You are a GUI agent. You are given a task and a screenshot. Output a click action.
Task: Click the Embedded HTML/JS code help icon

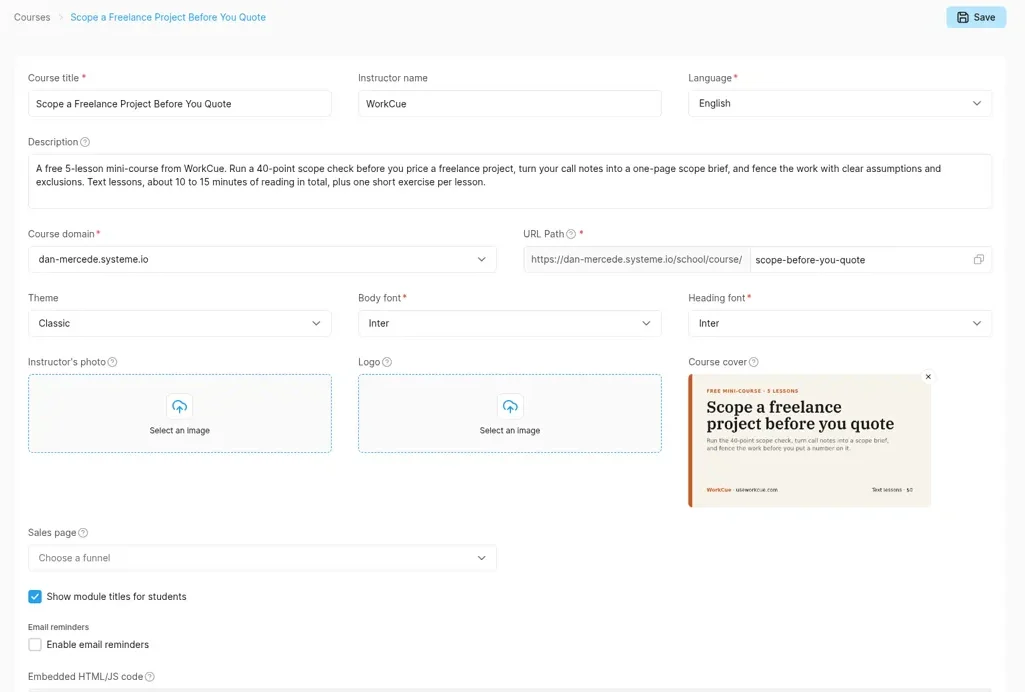point(150,677)
